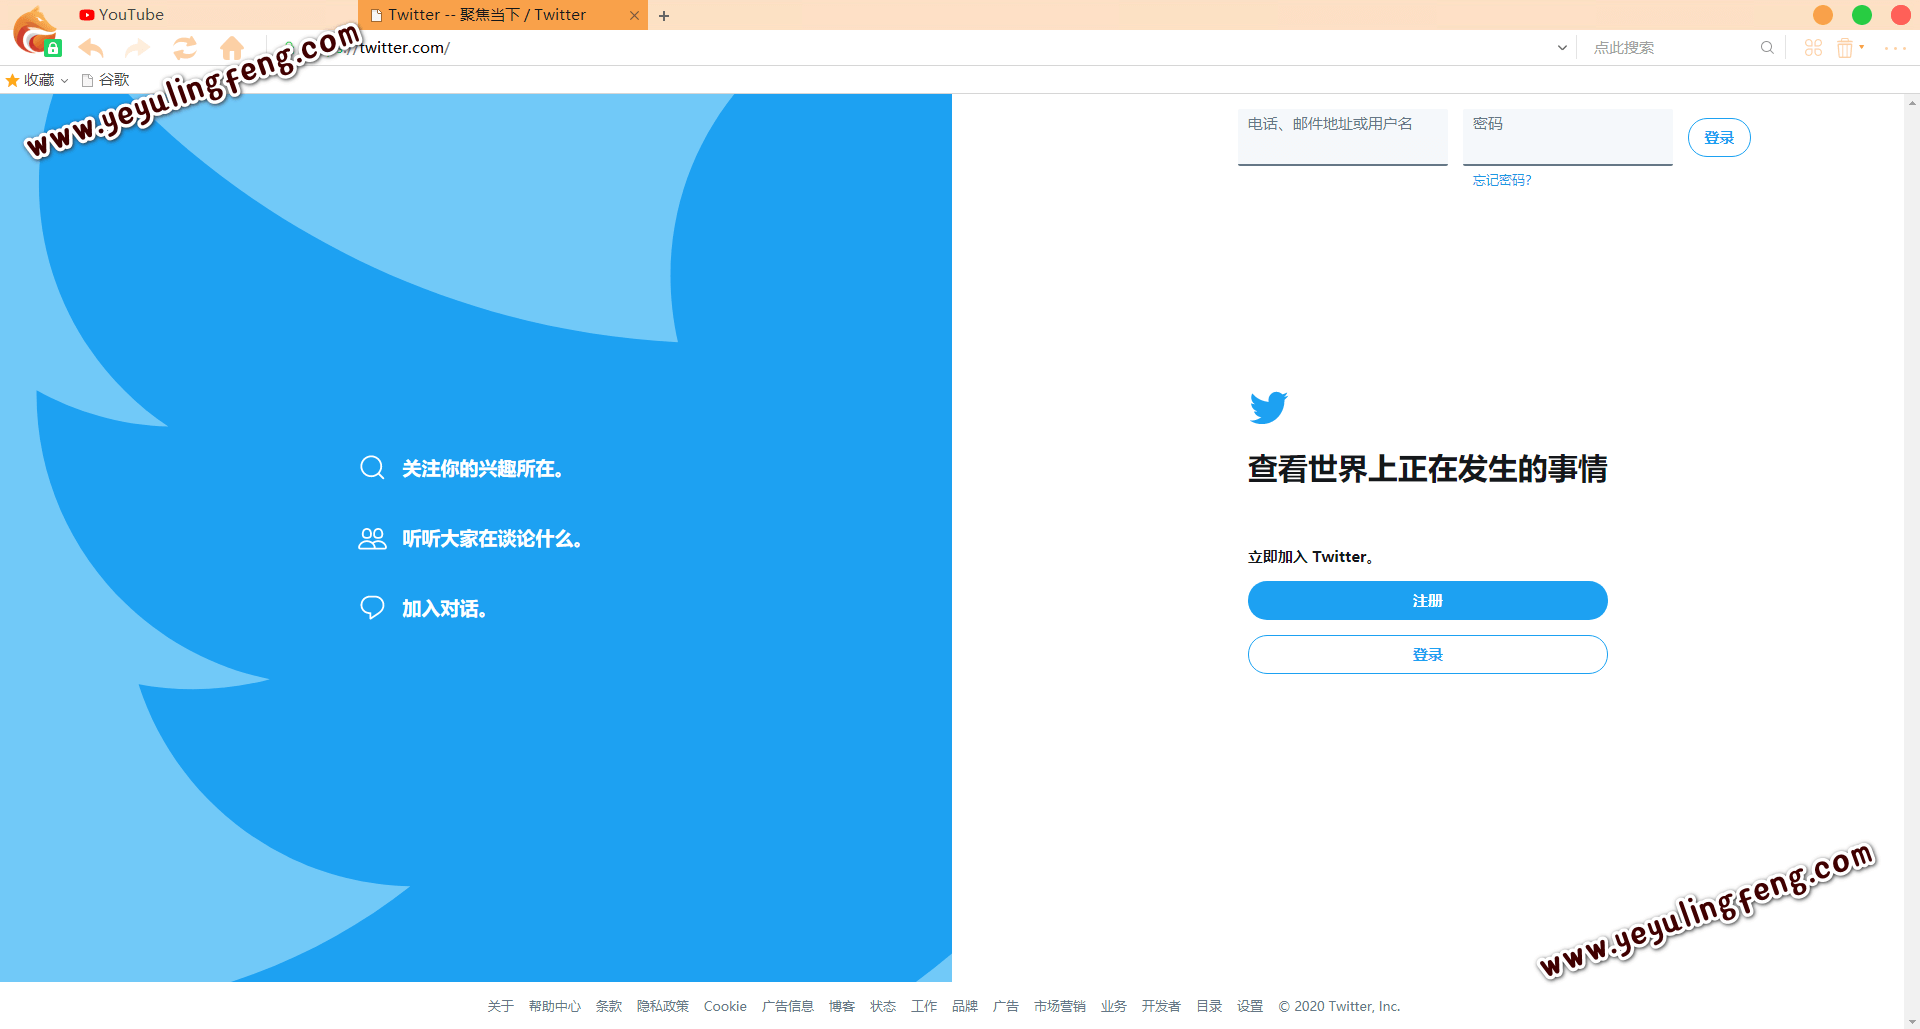Click the blue 注册 sign up button
This screenshot has width=1920, height=1029.
click(1427, 600)
